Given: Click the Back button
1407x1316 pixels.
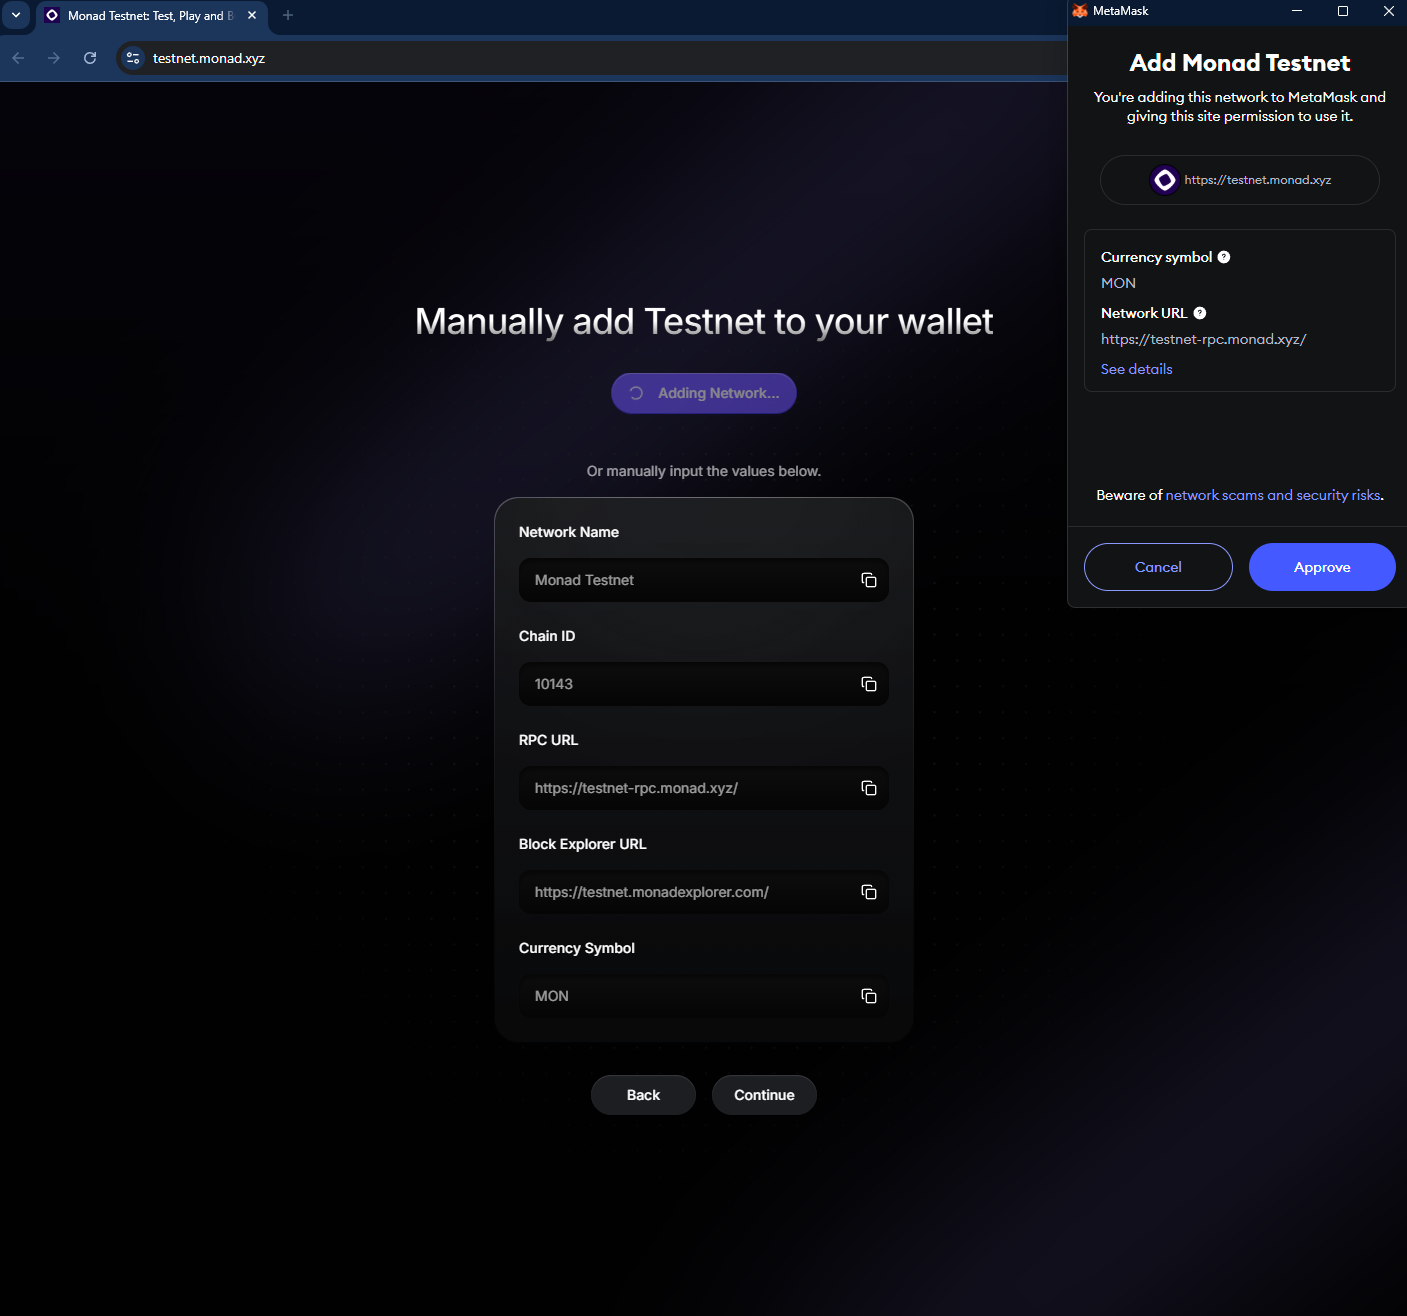Looking at the screenshot, I should coord(643,1095).
